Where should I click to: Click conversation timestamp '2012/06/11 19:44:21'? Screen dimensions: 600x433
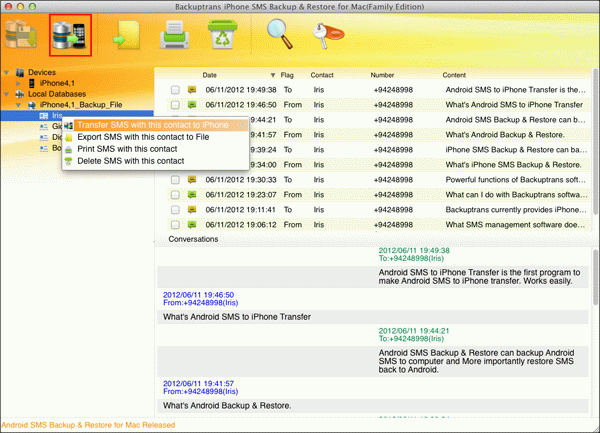tap(414, 331)
